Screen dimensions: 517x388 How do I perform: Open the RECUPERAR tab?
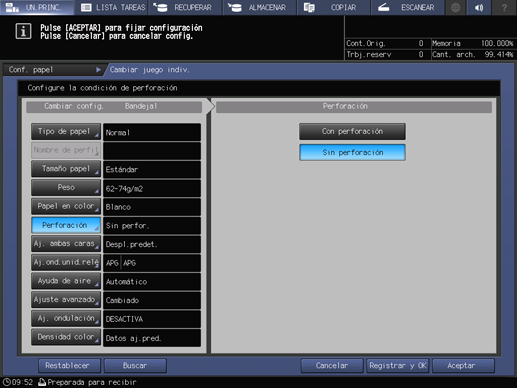[185, 7]
